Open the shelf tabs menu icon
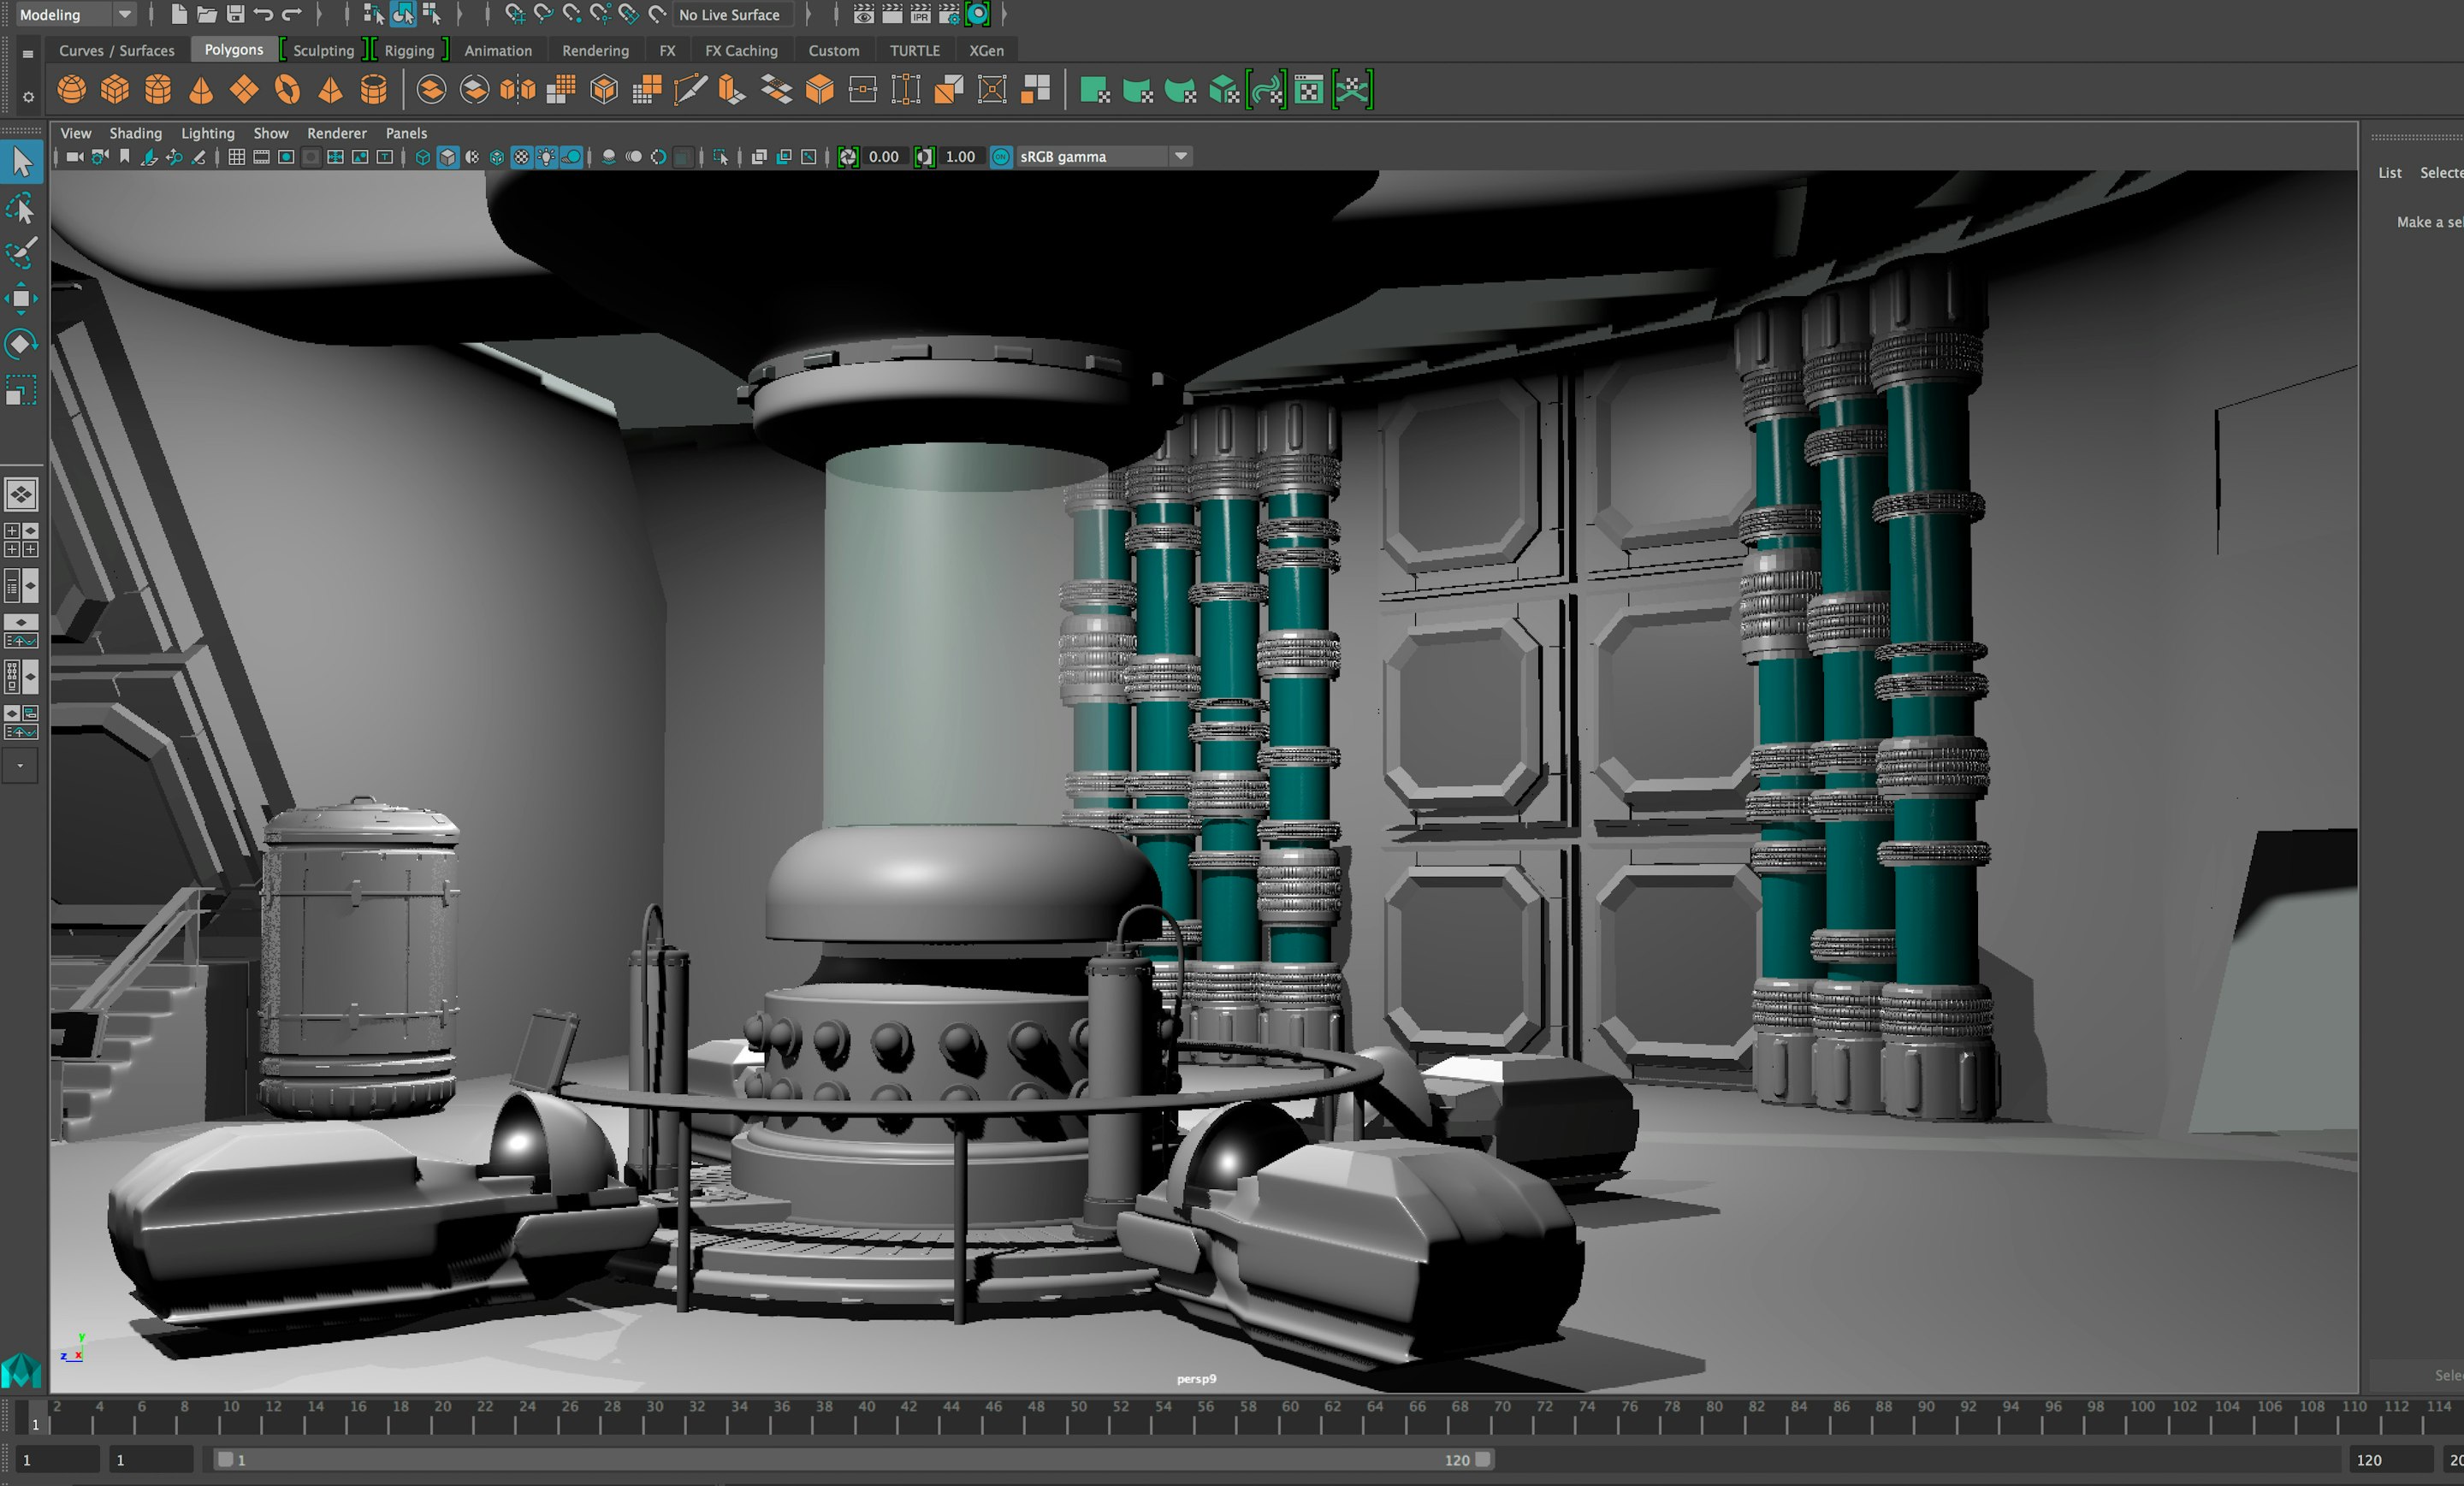 pos(28,53)
